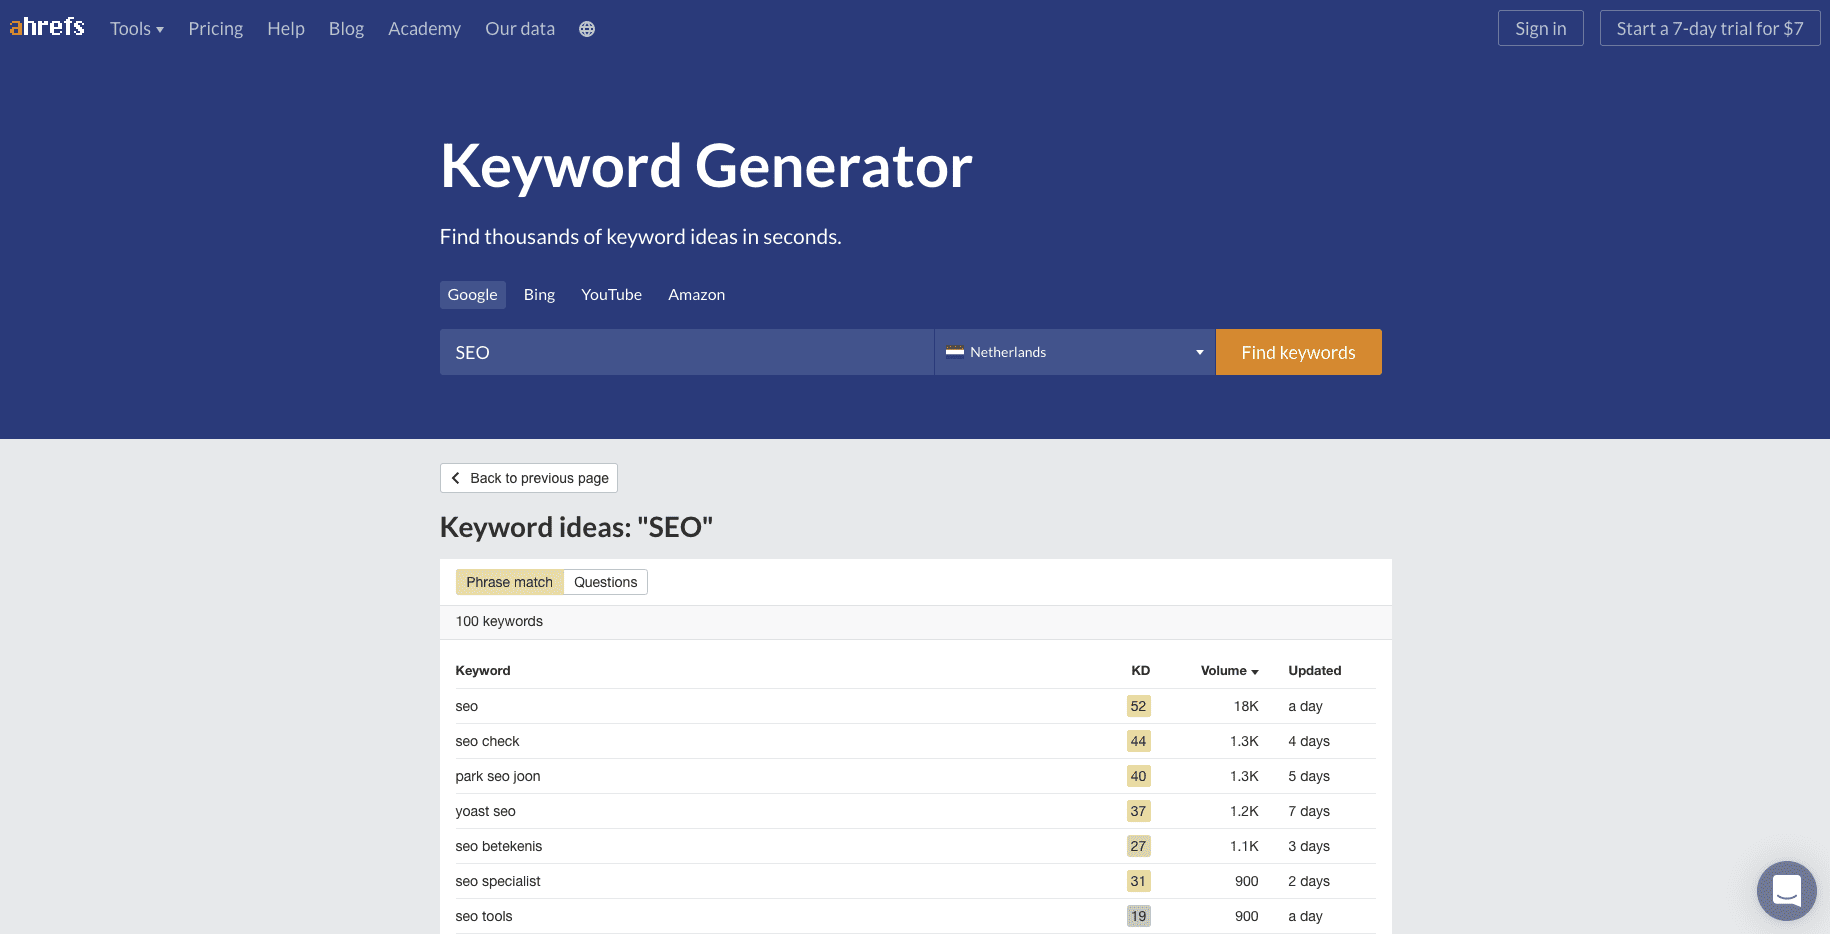Click the 18K volume value
Viewport: 1830px width, 934px height.
click(1246, 706)
